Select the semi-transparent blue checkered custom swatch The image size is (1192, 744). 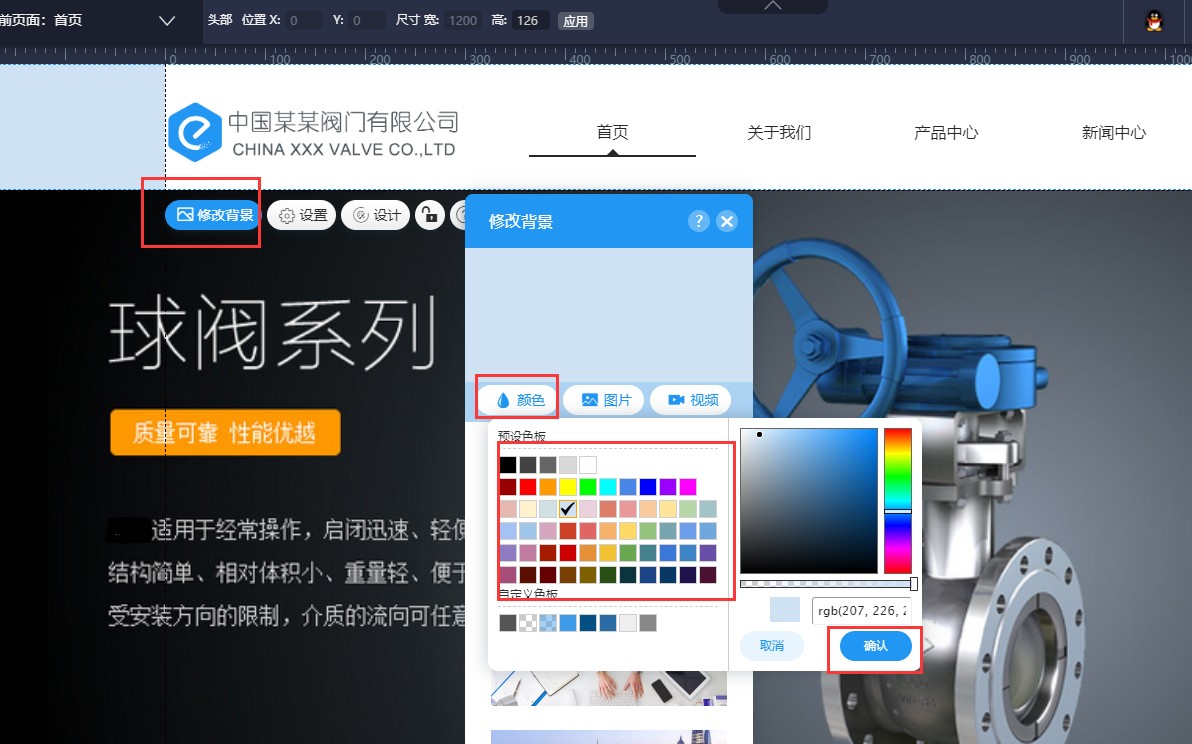[x=547, y=623]
